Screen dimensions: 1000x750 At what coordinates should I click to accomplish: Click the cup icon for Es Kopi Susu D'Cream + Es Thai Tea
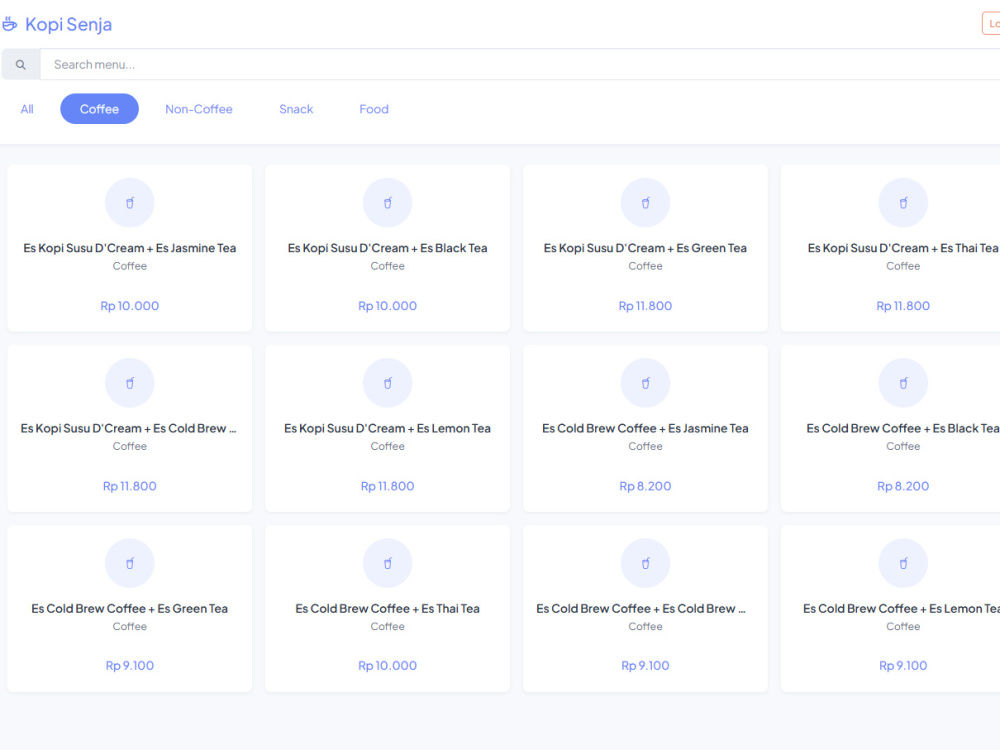pyautogui.click(x=903, y=203)
